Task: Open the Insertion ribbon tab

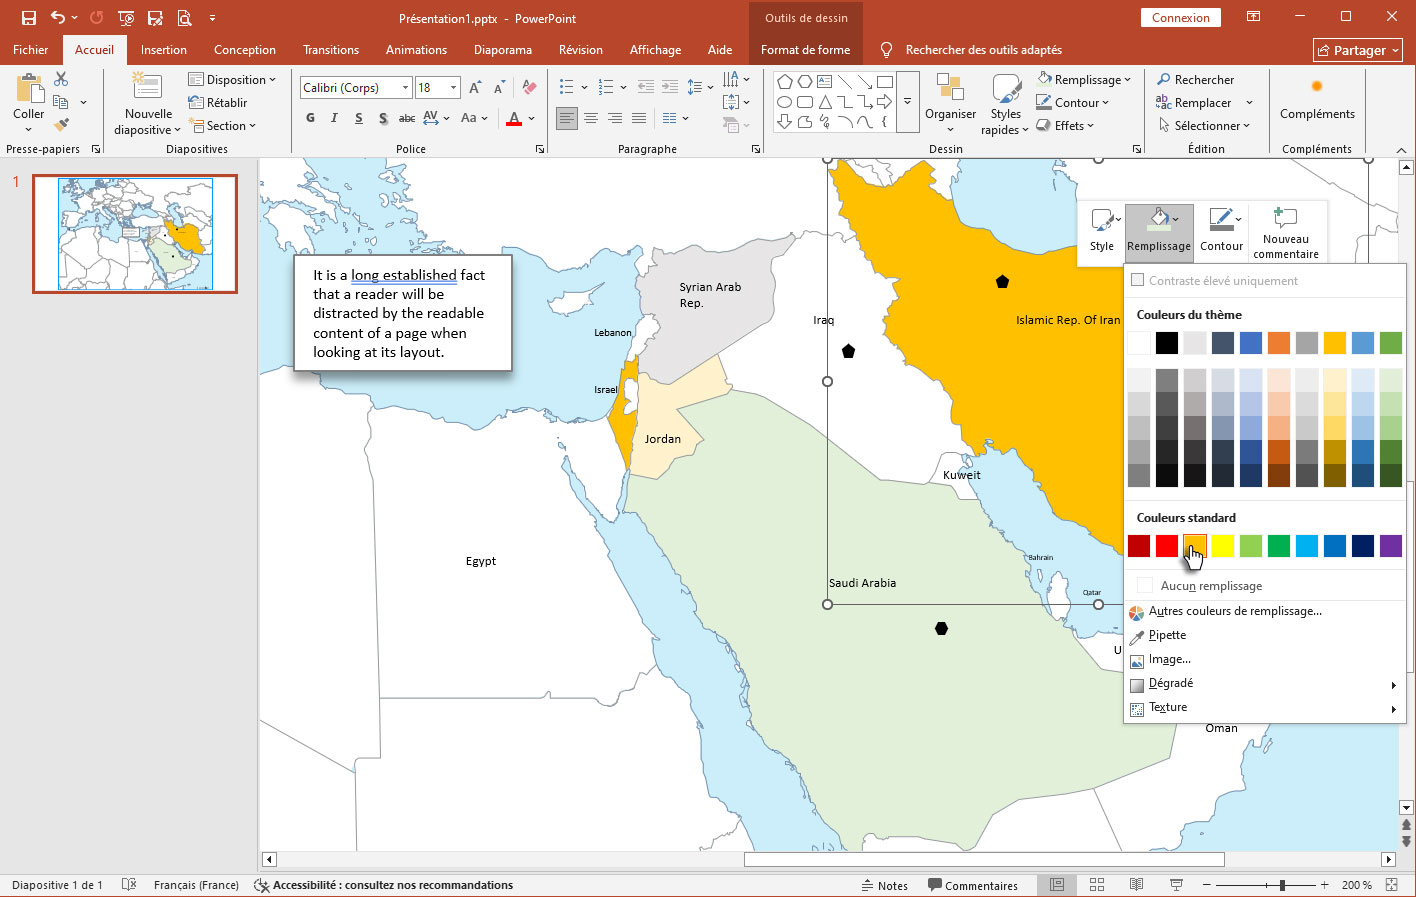Action: 163,50
